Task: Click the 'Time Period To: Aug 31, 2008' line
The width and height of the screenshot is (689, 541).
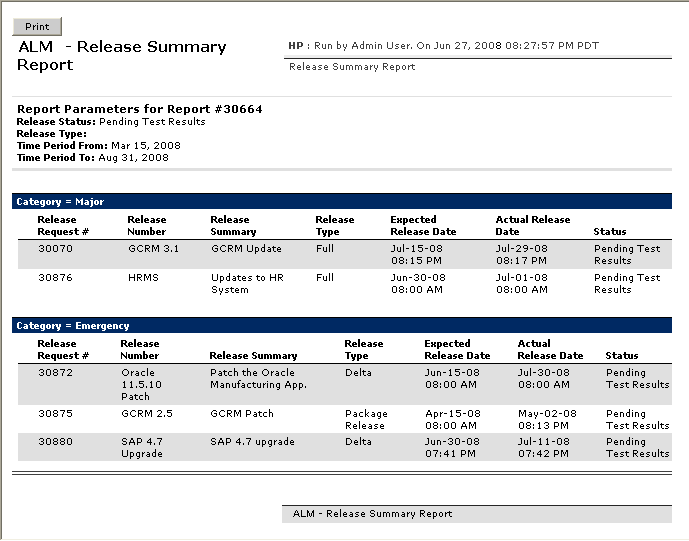Action: click(x=93, y=158)
